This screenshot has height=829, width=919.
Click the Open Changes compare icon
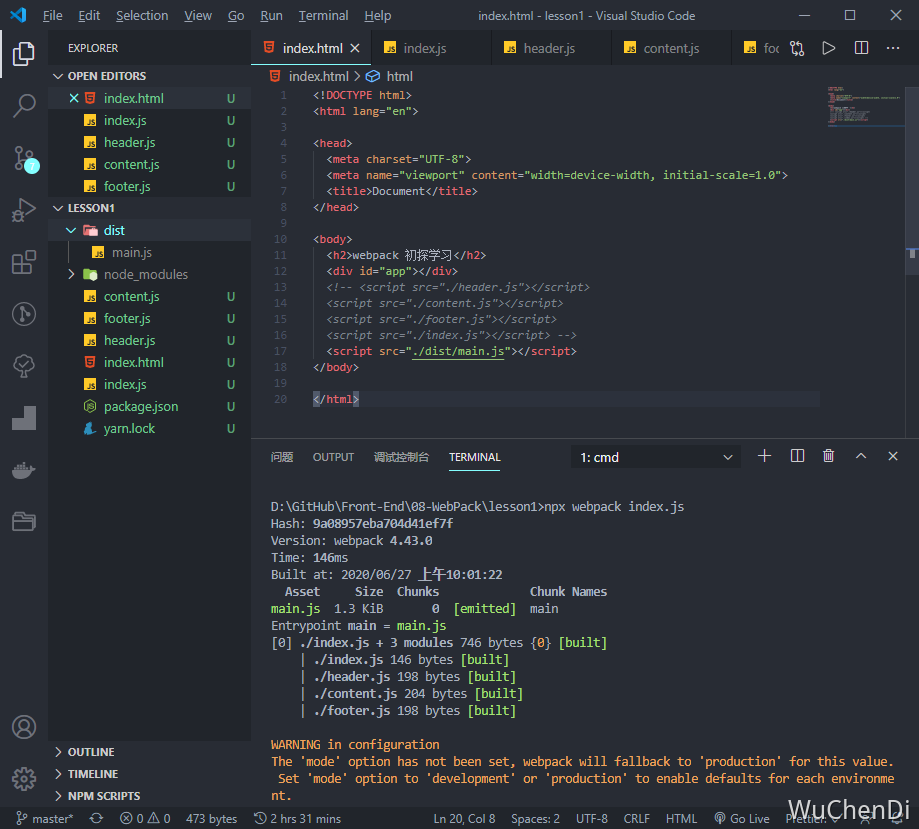click(x=797, y=48)
